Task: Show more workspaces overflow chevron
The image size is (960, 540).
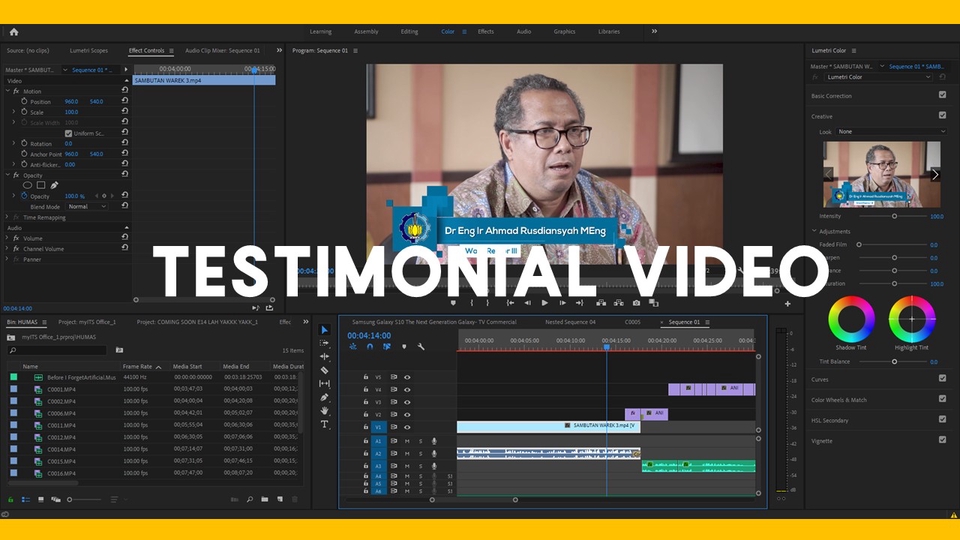Action: tap(654, 31)
